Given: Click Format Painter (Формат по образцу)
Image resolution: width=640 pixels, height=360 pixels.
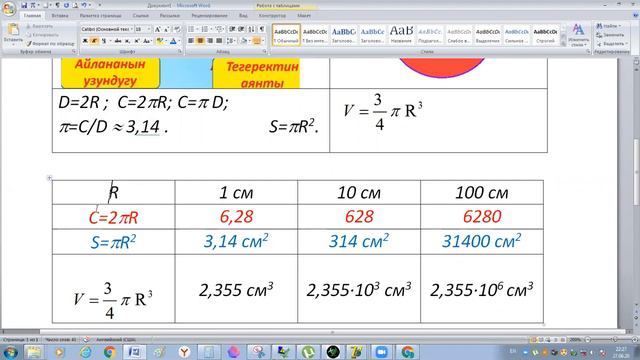Looking at the screenshot, I should point(51,43).
